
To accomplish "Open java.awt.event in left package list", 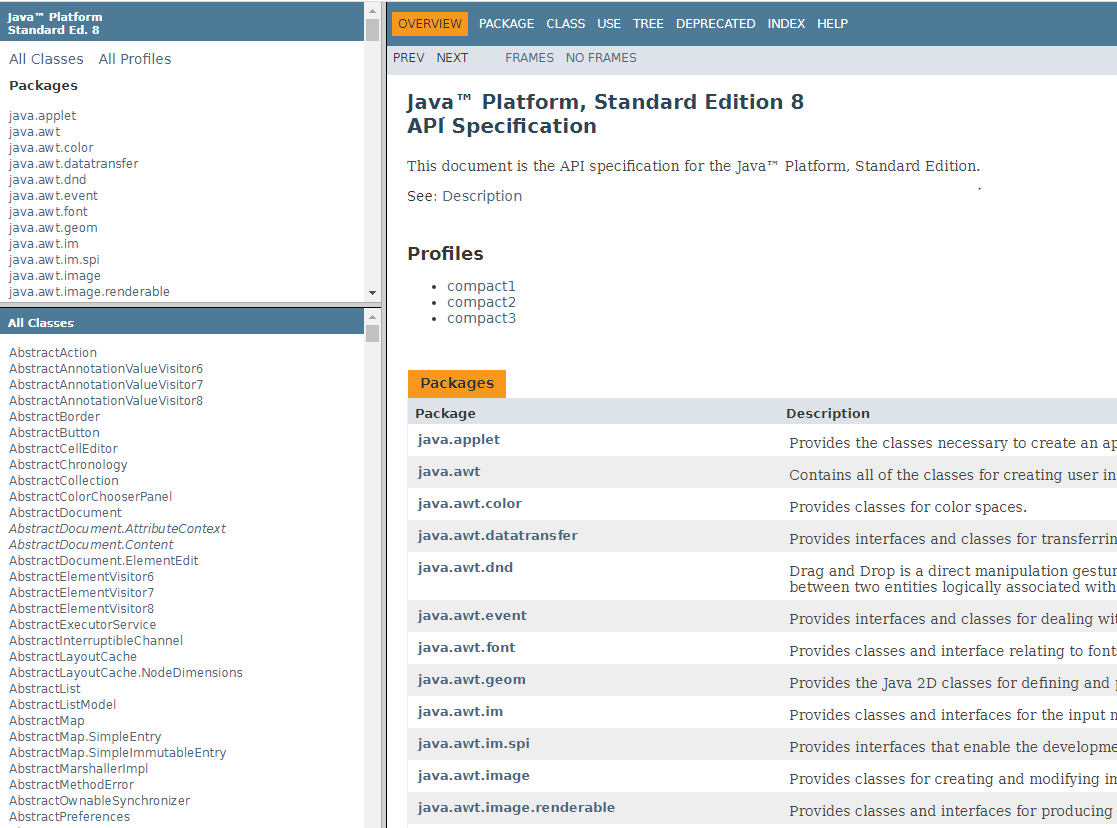I will 53,196.
